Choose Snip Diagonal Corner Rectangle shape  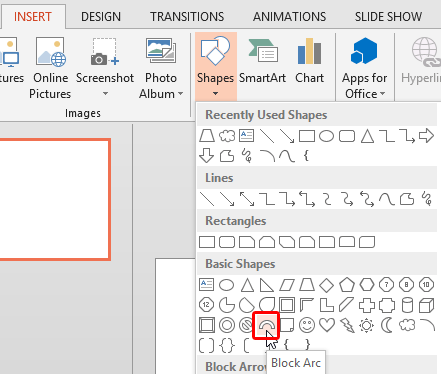(x=287, y=242)
